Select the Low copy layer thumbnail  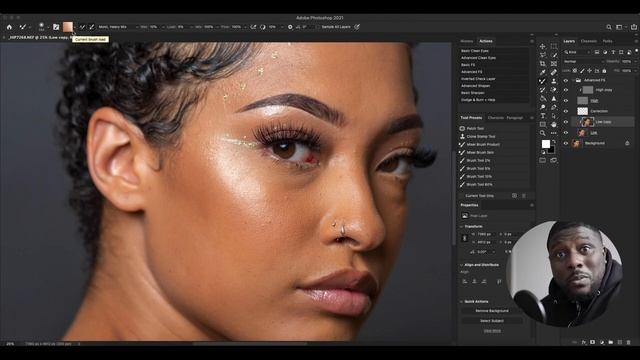pos(587,122)
